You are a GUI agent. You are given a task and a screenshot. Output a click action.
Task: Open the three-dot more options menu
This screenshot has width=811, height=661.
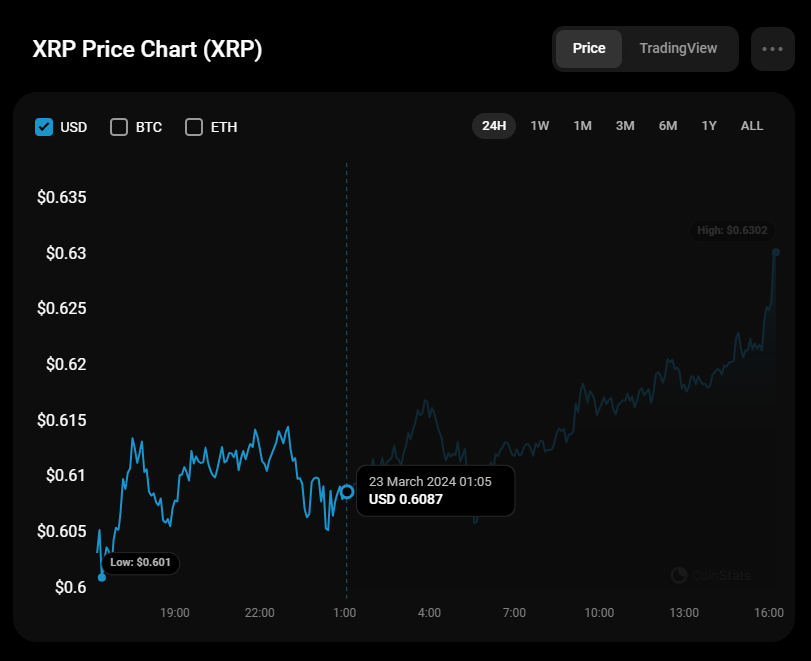coord(772,49)
